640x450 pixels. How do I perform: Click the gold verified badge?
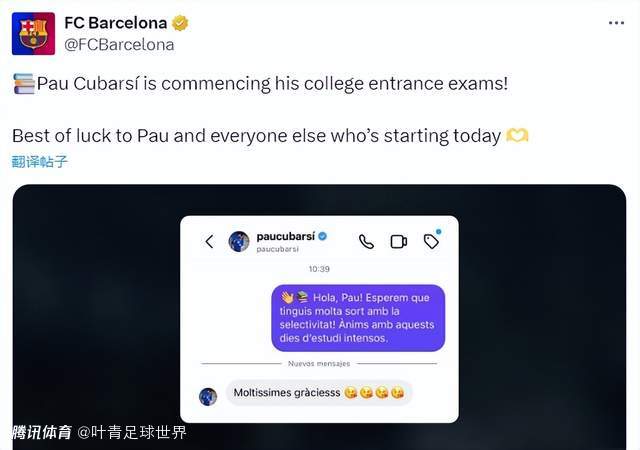pyautogui.click(x=180, y=23)
